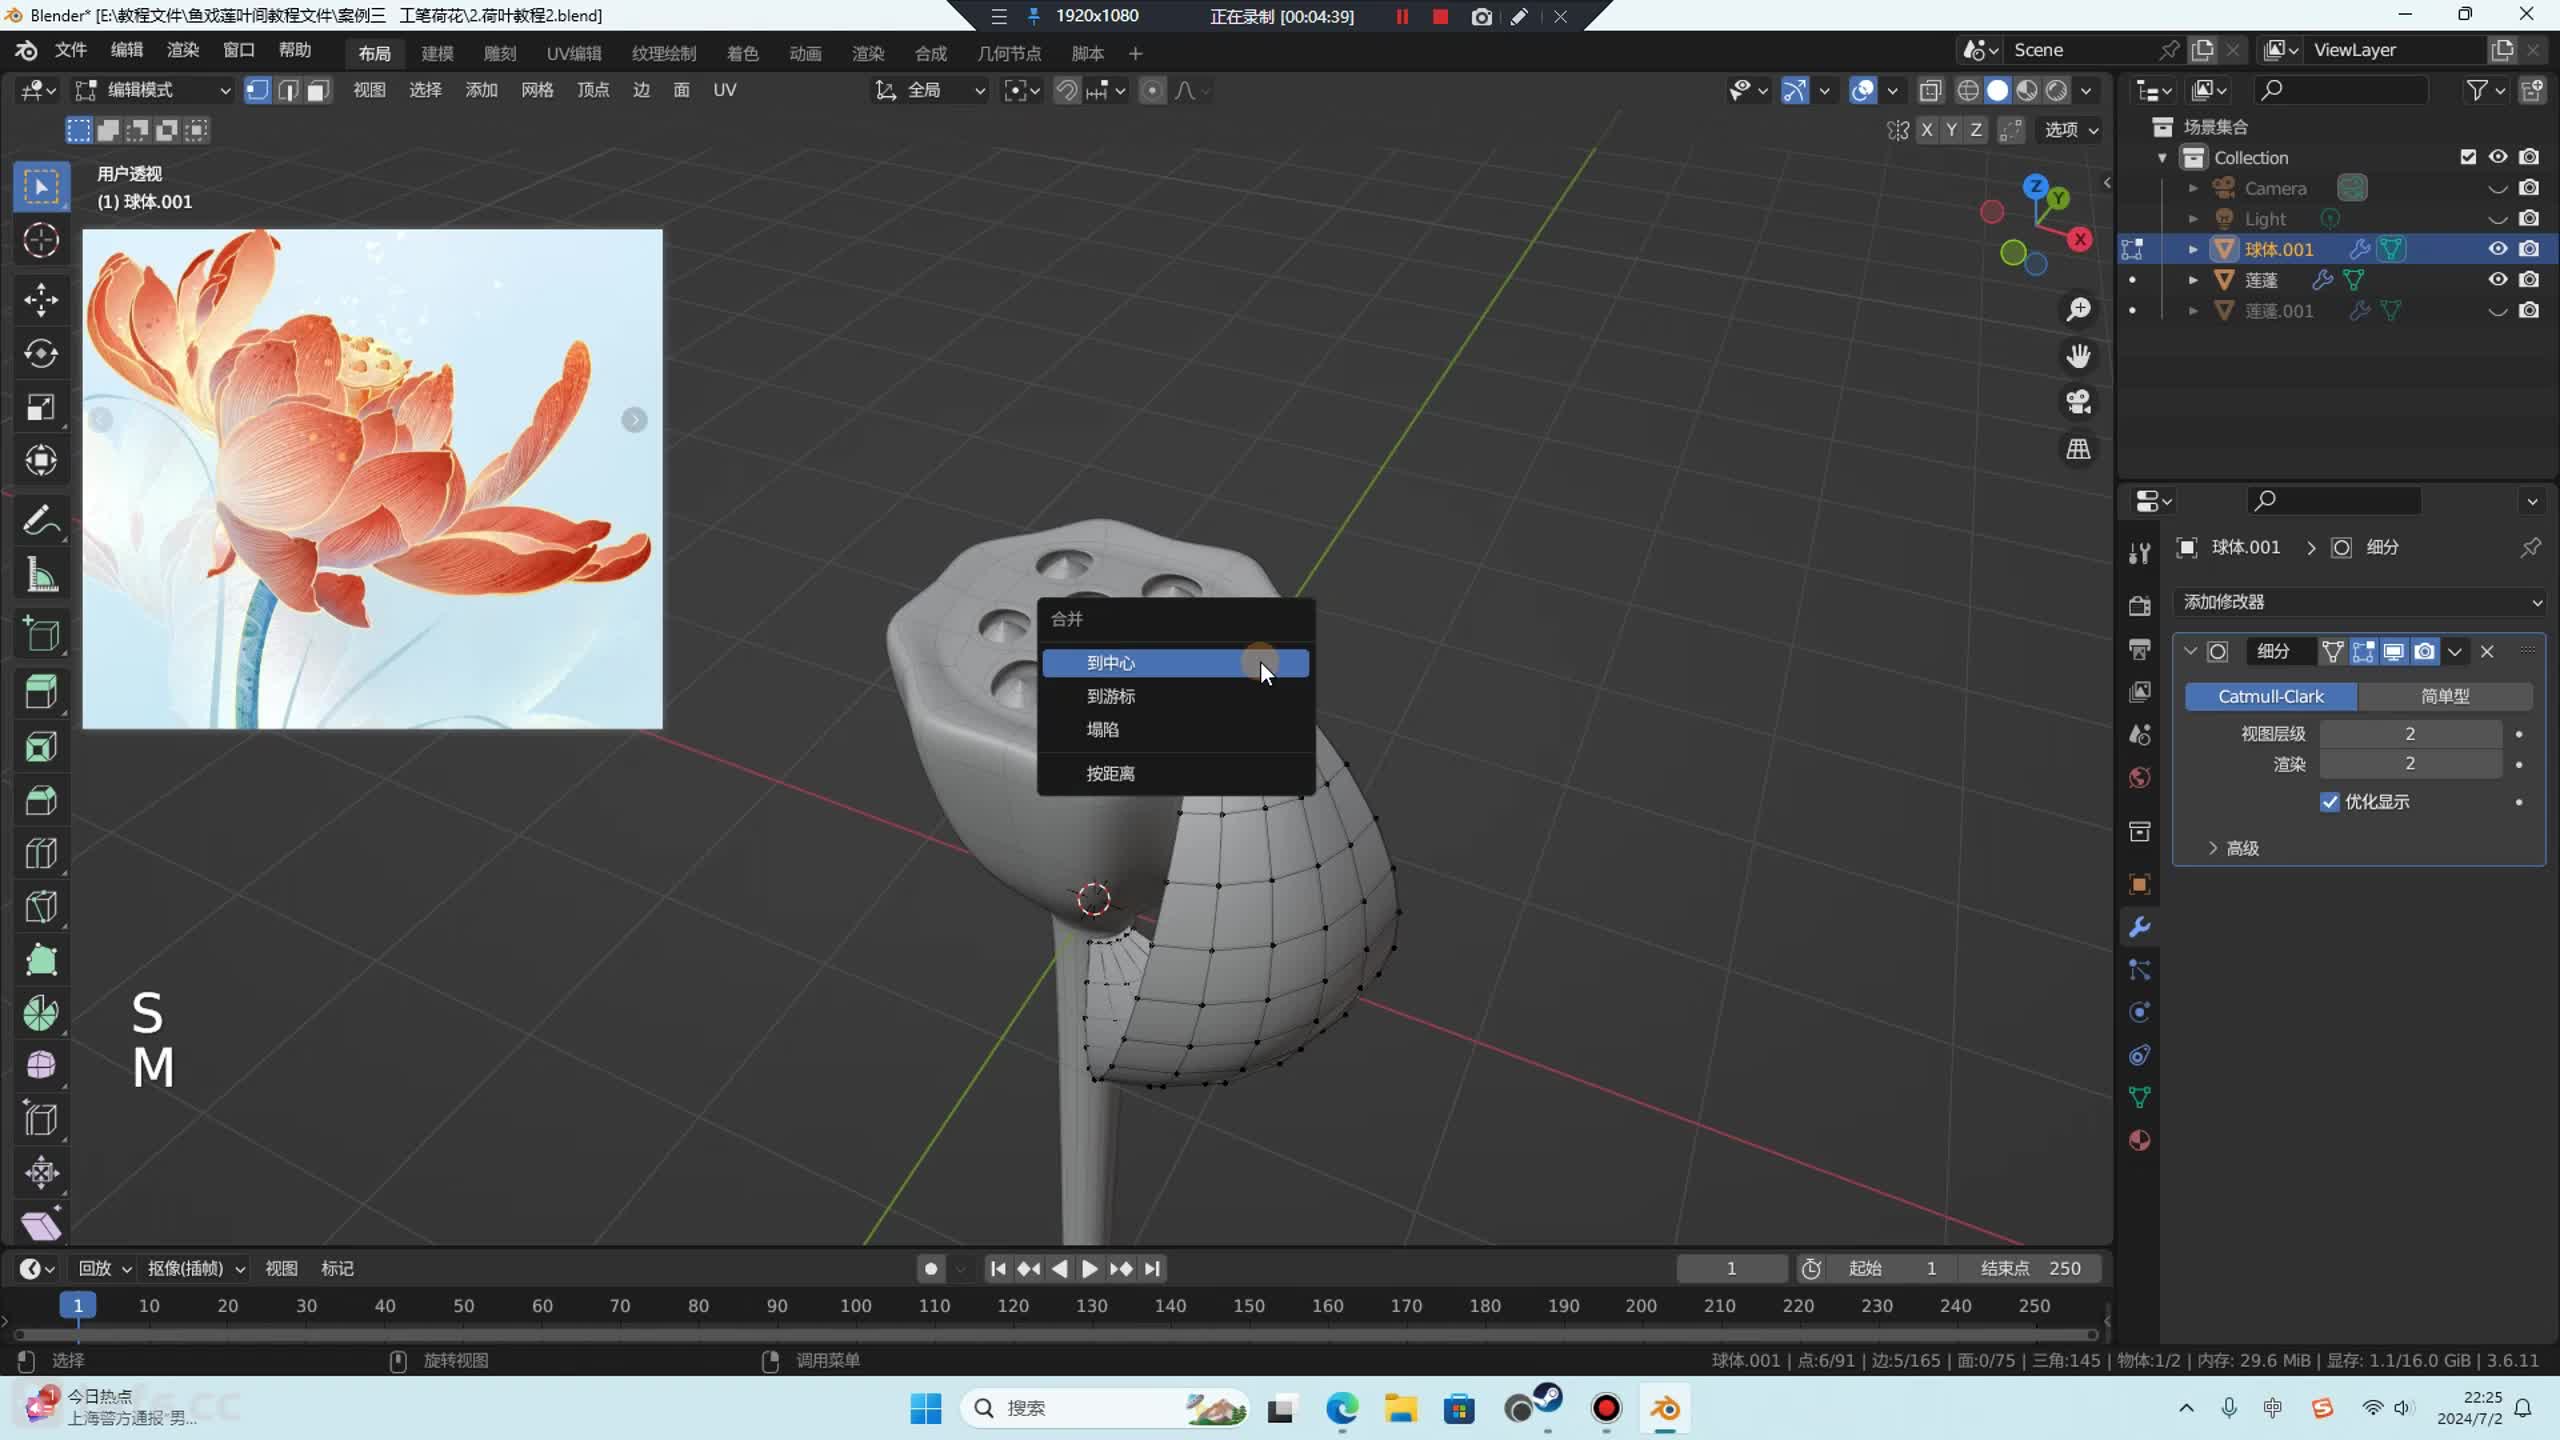Open the 抠像(插帧) keying dropdown

(196, 1268)
